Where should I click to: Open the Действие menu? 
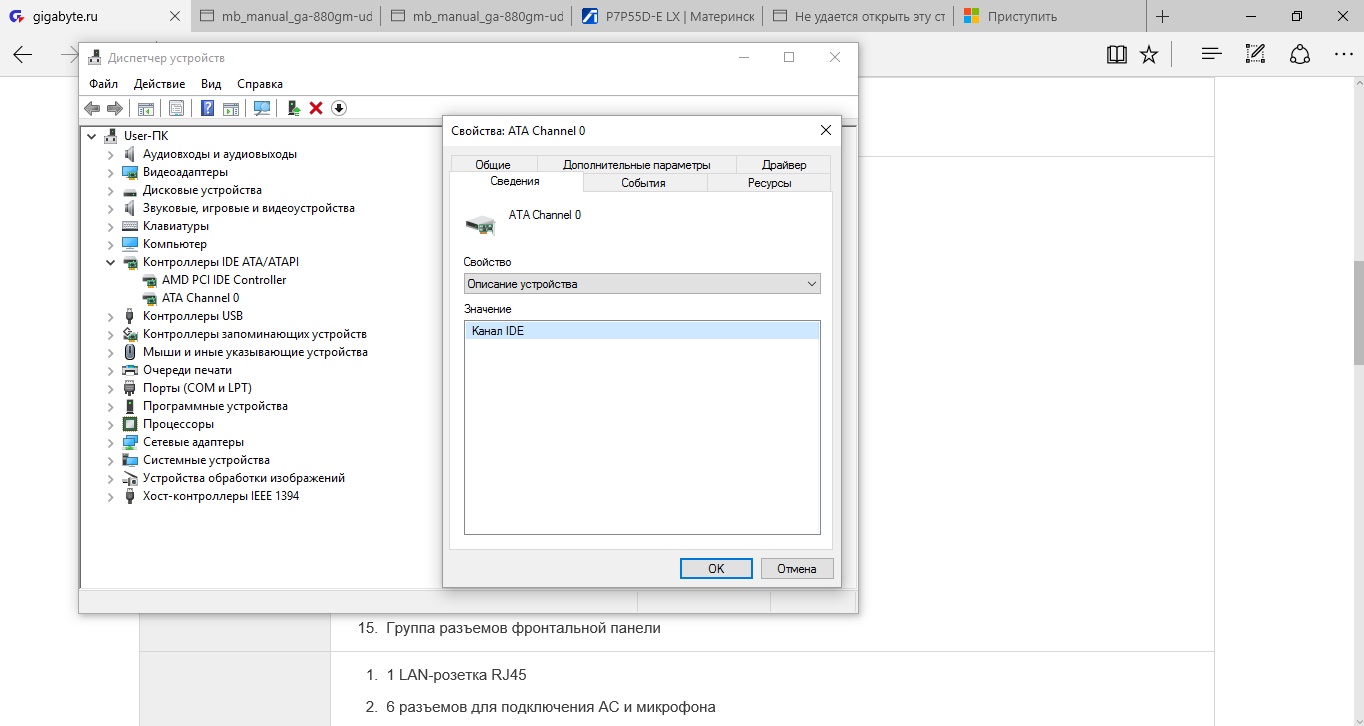point(159,84)
